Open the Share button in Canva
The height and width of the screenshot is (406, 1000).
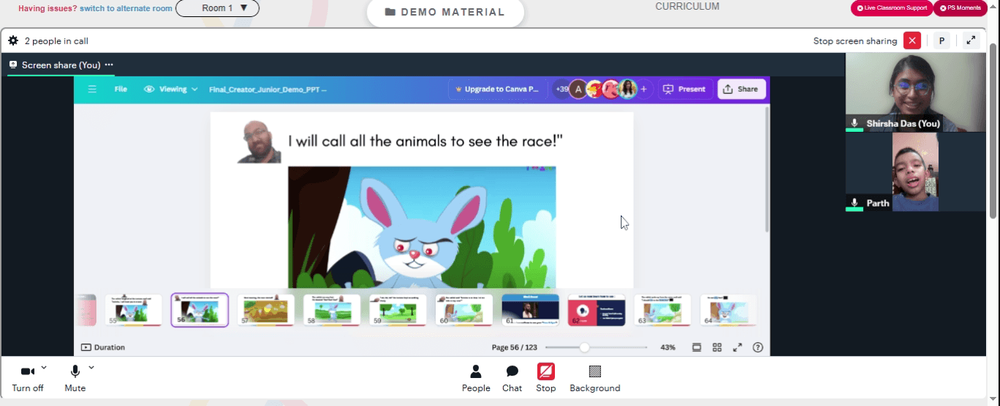pos(741,89)
